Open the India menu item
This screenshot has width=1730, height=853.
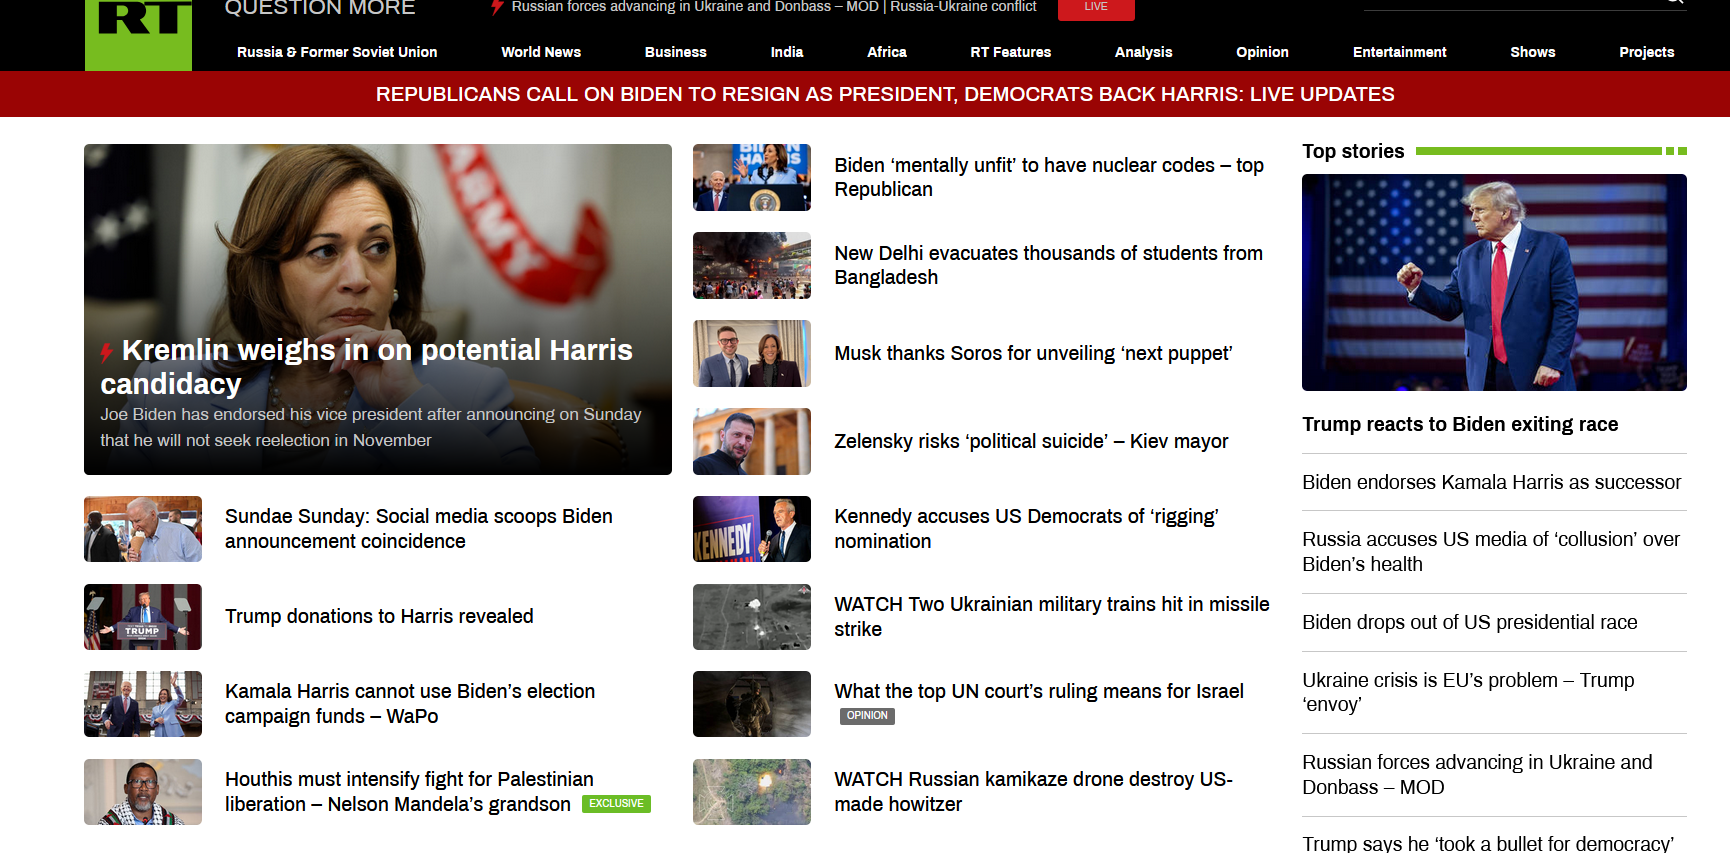click(787, 52)
